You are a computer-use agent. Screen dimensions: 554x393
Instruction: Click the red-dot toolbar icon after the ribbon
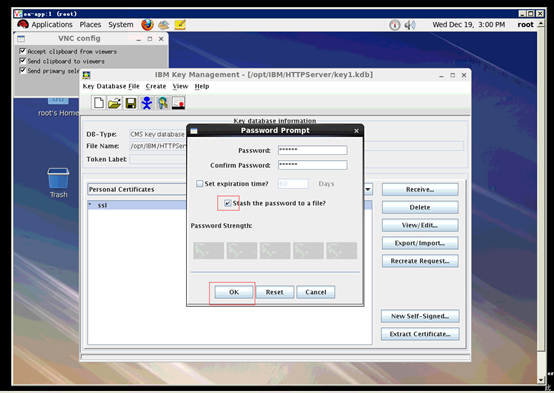click(x=178, y=103)
